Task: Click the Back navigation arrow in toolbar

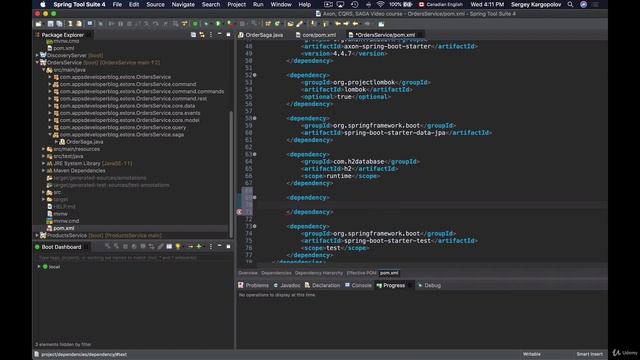Action: 355,24
